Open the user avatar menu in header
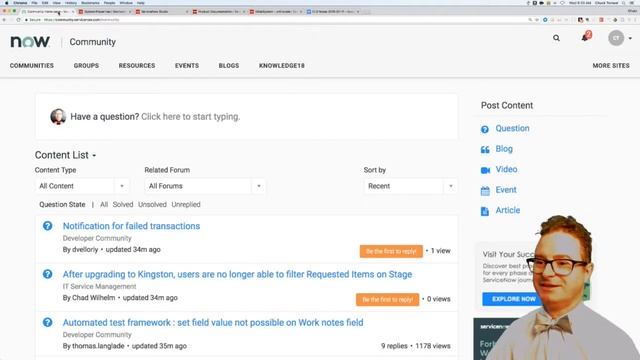This screenshot has width=640, height=360. [x=616, y=38]
